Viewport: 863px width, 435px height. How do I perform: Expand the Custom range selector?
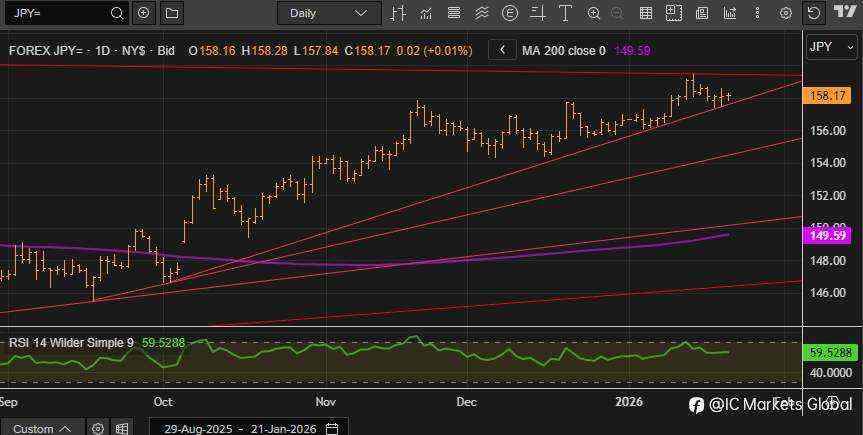[x=42, y=428]
